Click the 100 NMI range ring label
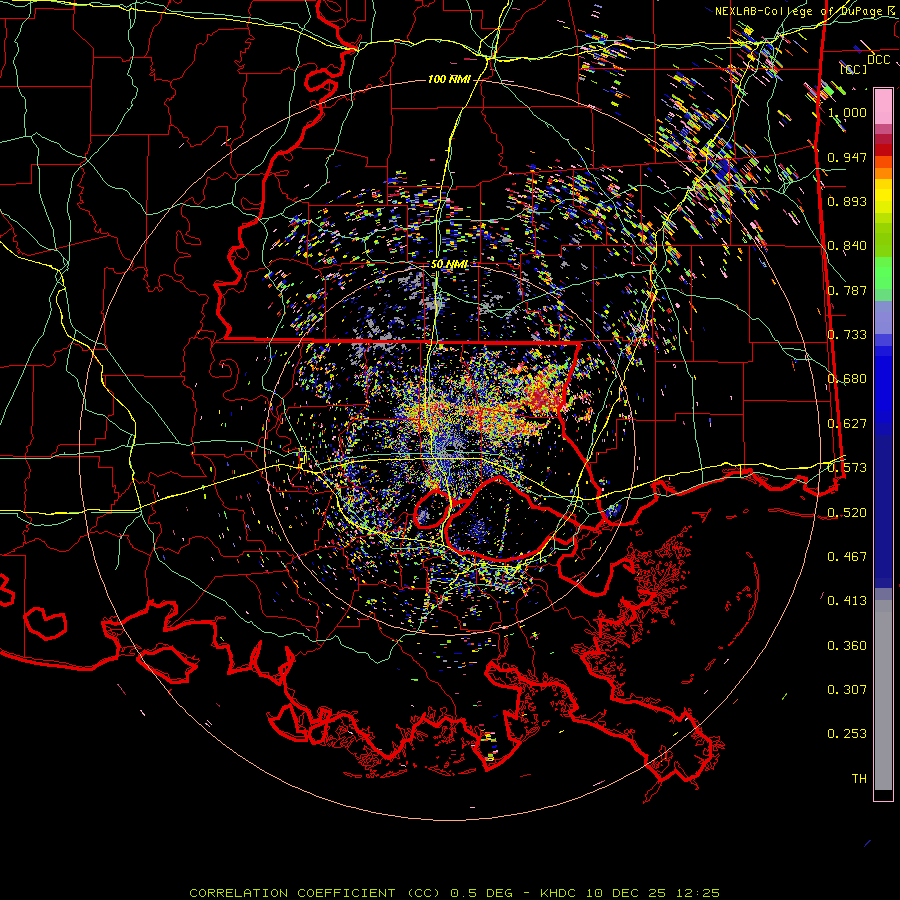This screenshot has height=900, width=900. point(449,79)
